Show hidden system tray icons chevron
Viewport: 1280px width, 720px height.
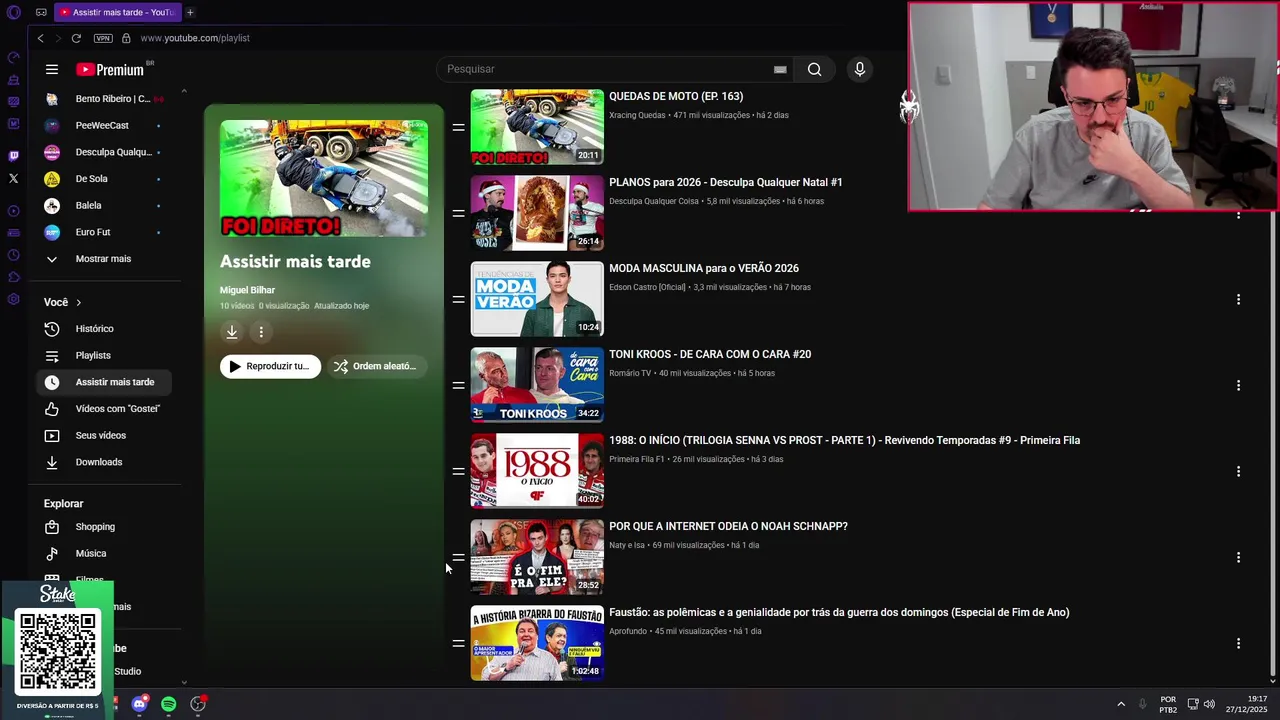pos(1121,704)
